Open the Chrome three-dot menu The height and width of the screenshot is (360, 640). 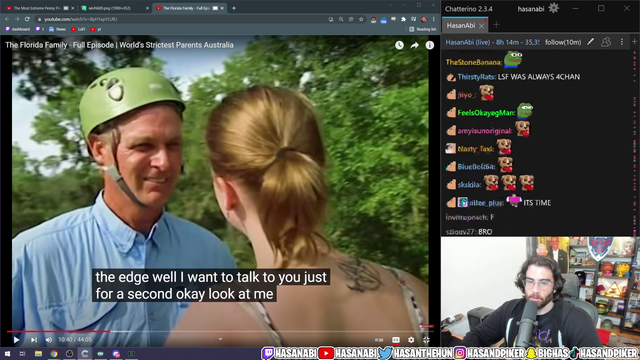click(433, 19)
